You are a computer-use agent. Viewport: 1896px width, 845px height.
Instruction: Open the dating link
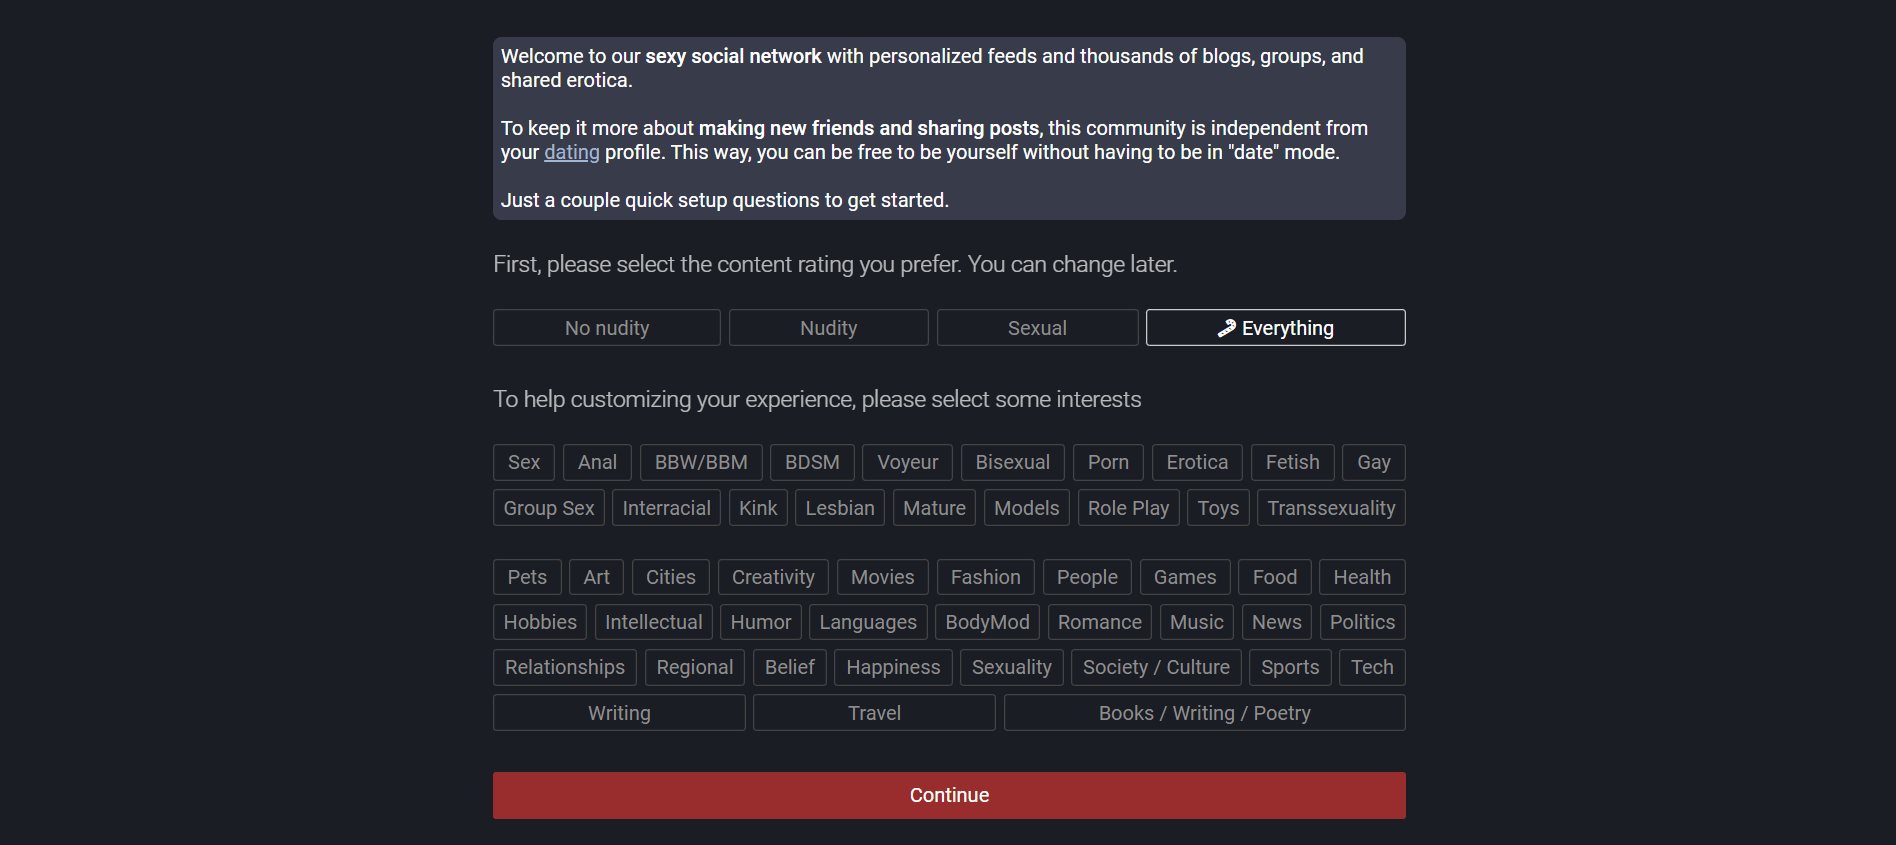(572, 152)
